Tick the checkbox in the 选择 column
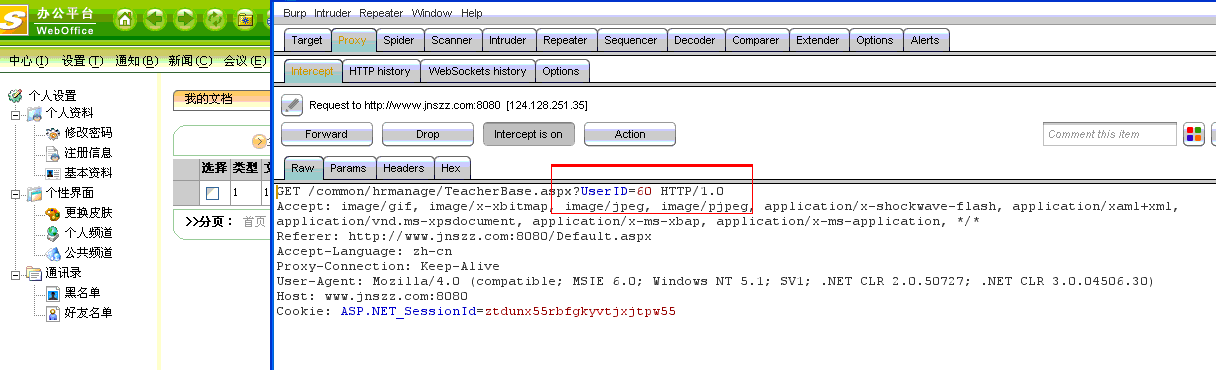 click(212, 193)
